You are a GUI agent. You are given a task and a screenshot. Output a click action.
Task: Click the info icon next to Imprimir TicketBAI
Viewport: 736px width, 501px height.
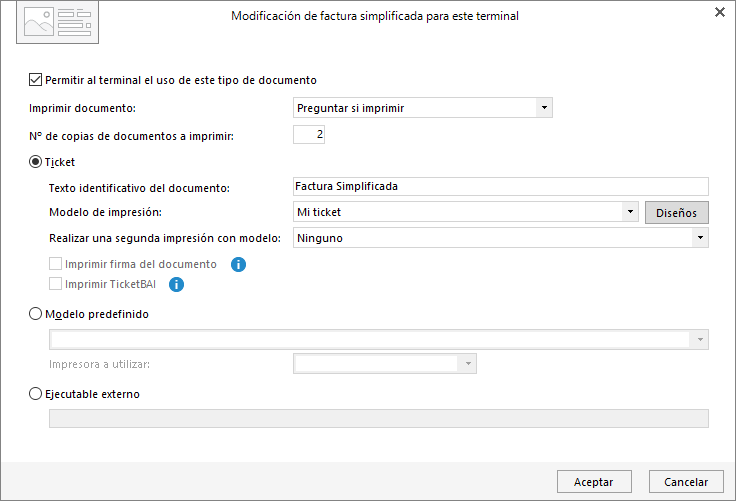click(x=176, y=284)
